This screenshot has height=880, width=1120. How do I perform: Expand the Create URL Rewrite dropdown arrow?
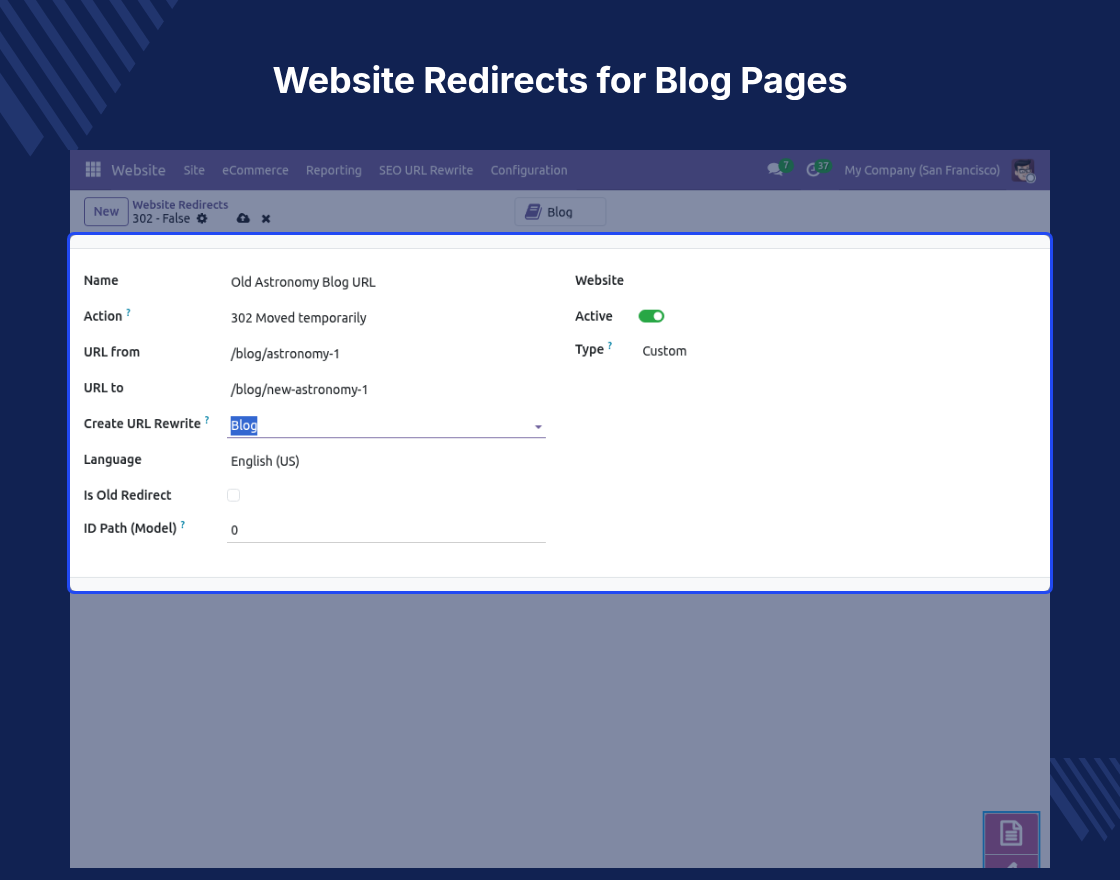tap(538, 426)
